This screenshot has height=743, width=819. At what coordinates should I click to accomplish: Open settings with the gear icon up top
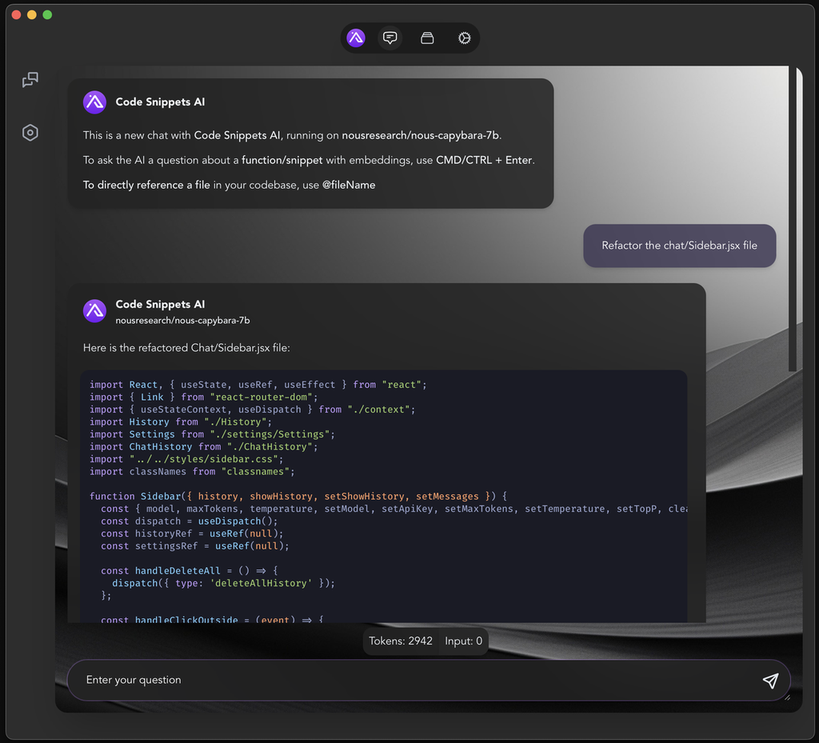tap(463, 37)
